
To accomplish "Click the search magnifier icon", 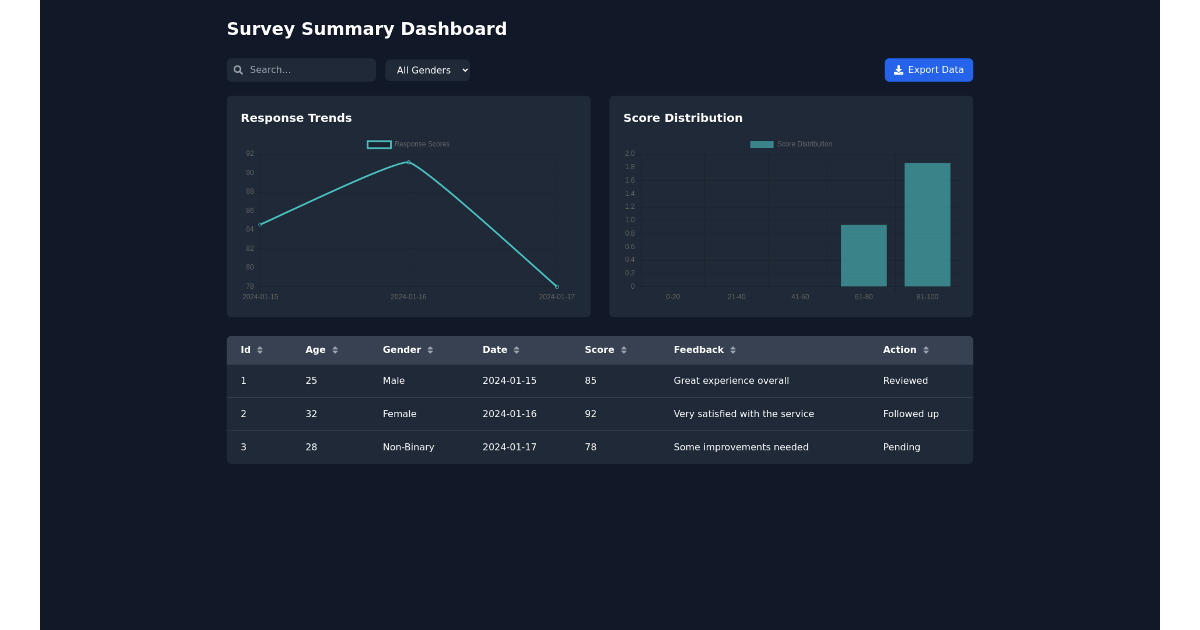I will (238, 70).
